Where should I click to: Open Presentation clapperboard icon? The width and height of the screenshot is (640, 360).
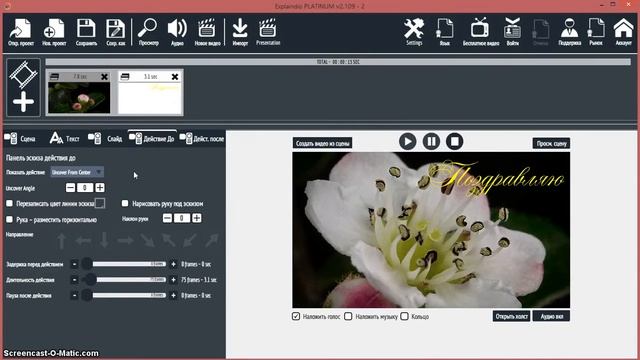[x=268, y=32]
